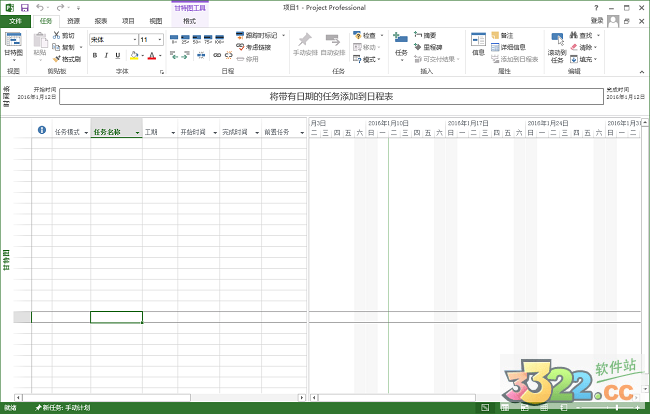Click the highlighted task name cell

click(116, 317)
